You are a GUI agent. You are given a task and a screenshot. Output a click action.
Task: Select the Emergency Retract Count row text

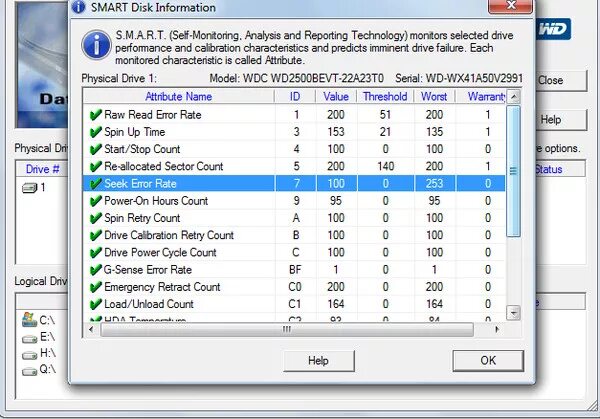coord(162,287)
